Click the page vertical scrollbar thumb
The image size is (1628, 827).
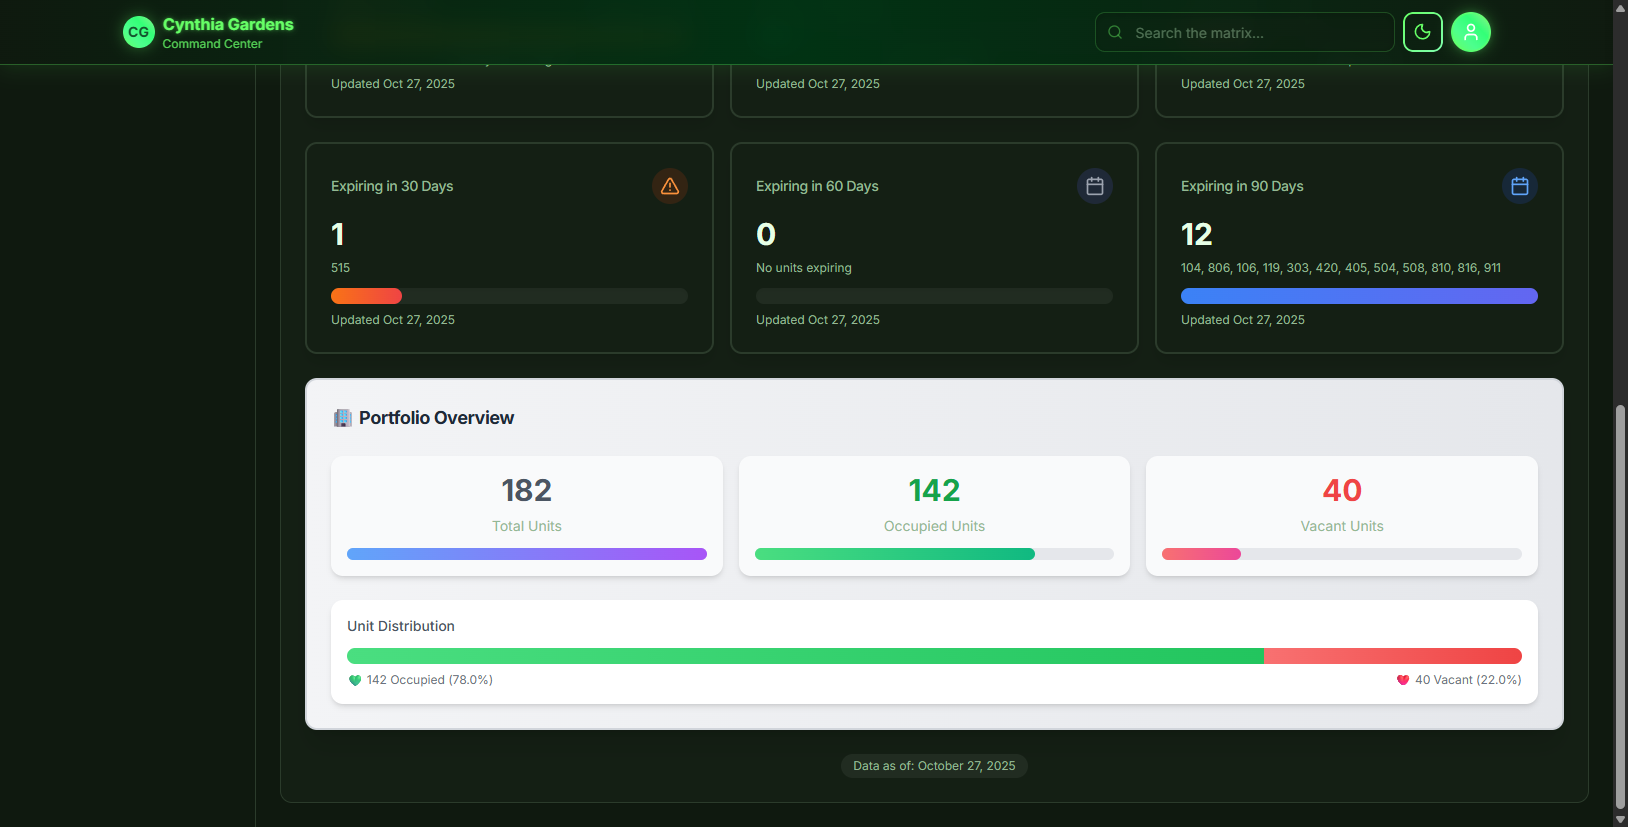click(1620, 605)
